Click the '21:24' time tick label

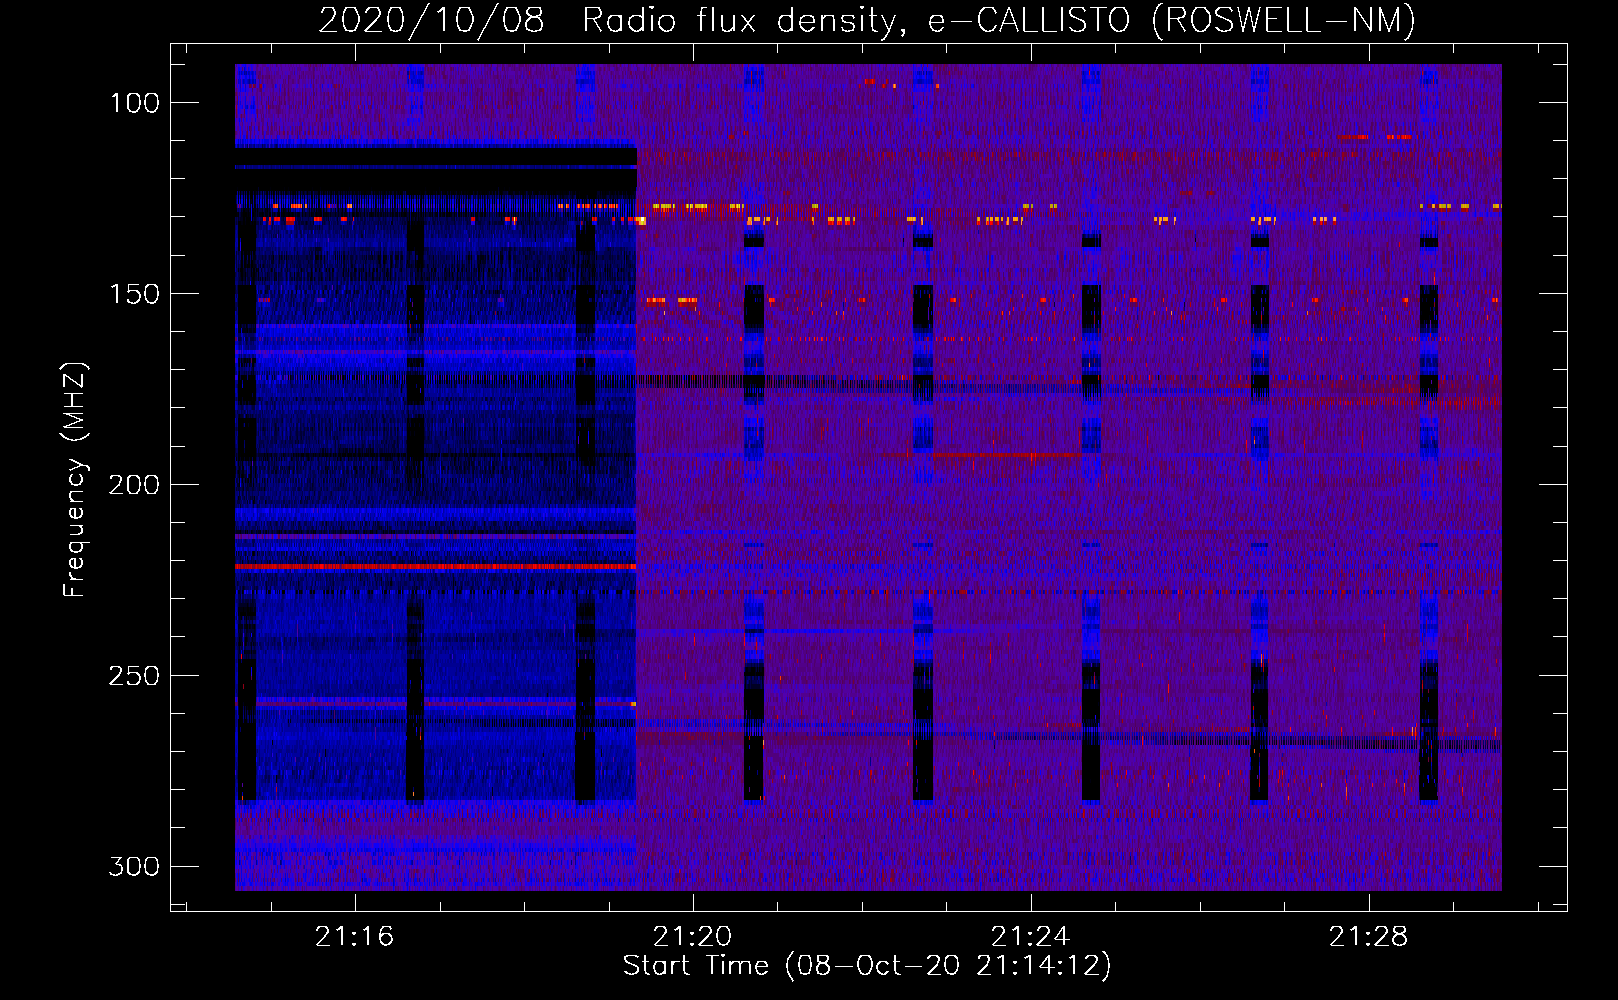[1030, 937]
